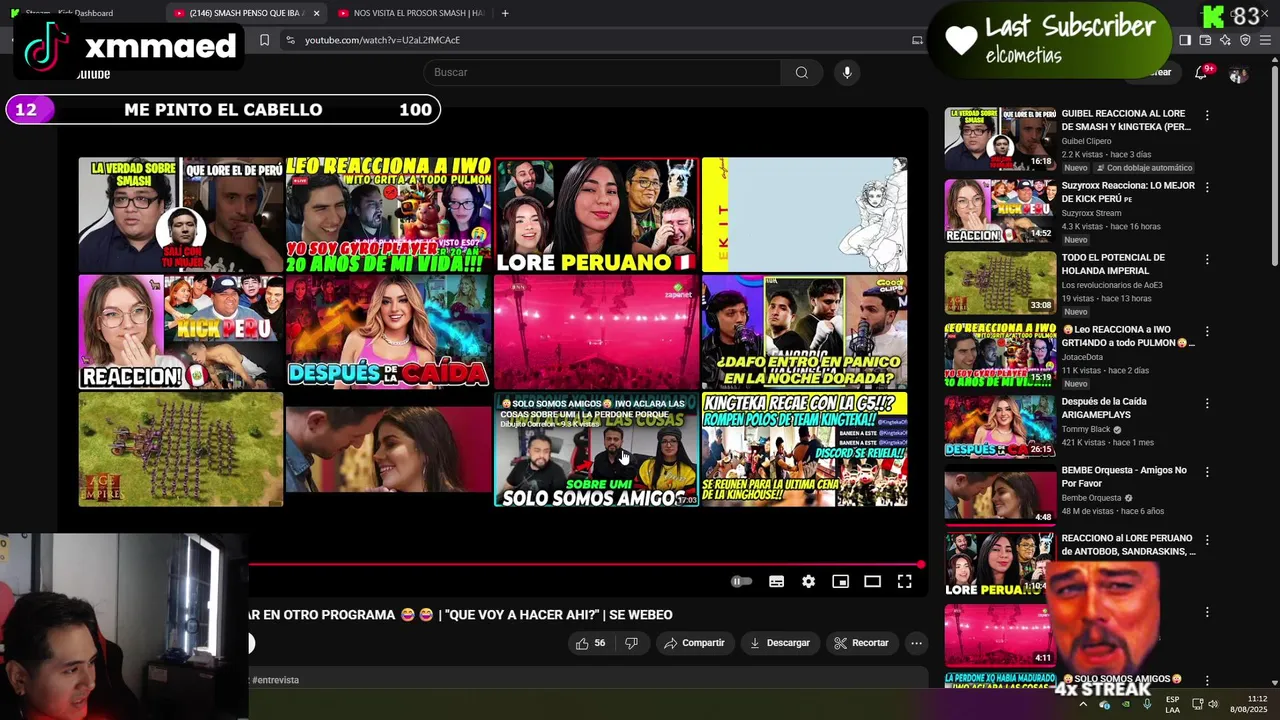
Task: Open options menu for BEMBE Orquesta video
Action: tap(1207, 471)
